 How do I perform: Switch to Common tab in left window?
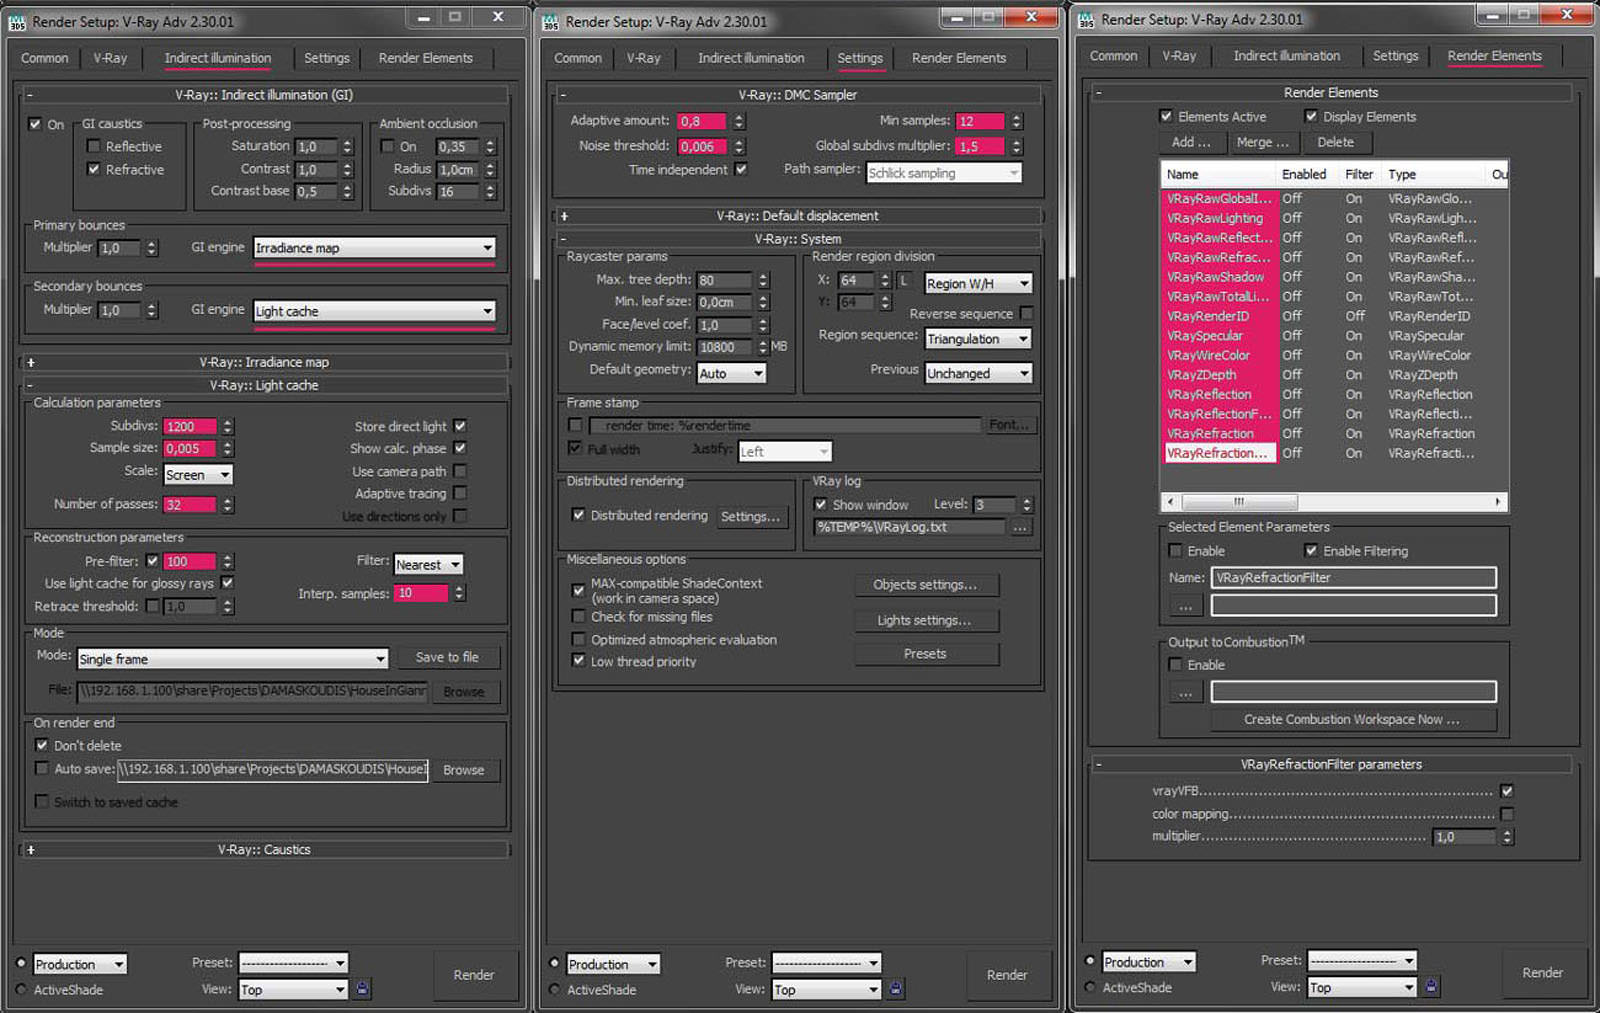click(x=45, y=58)
